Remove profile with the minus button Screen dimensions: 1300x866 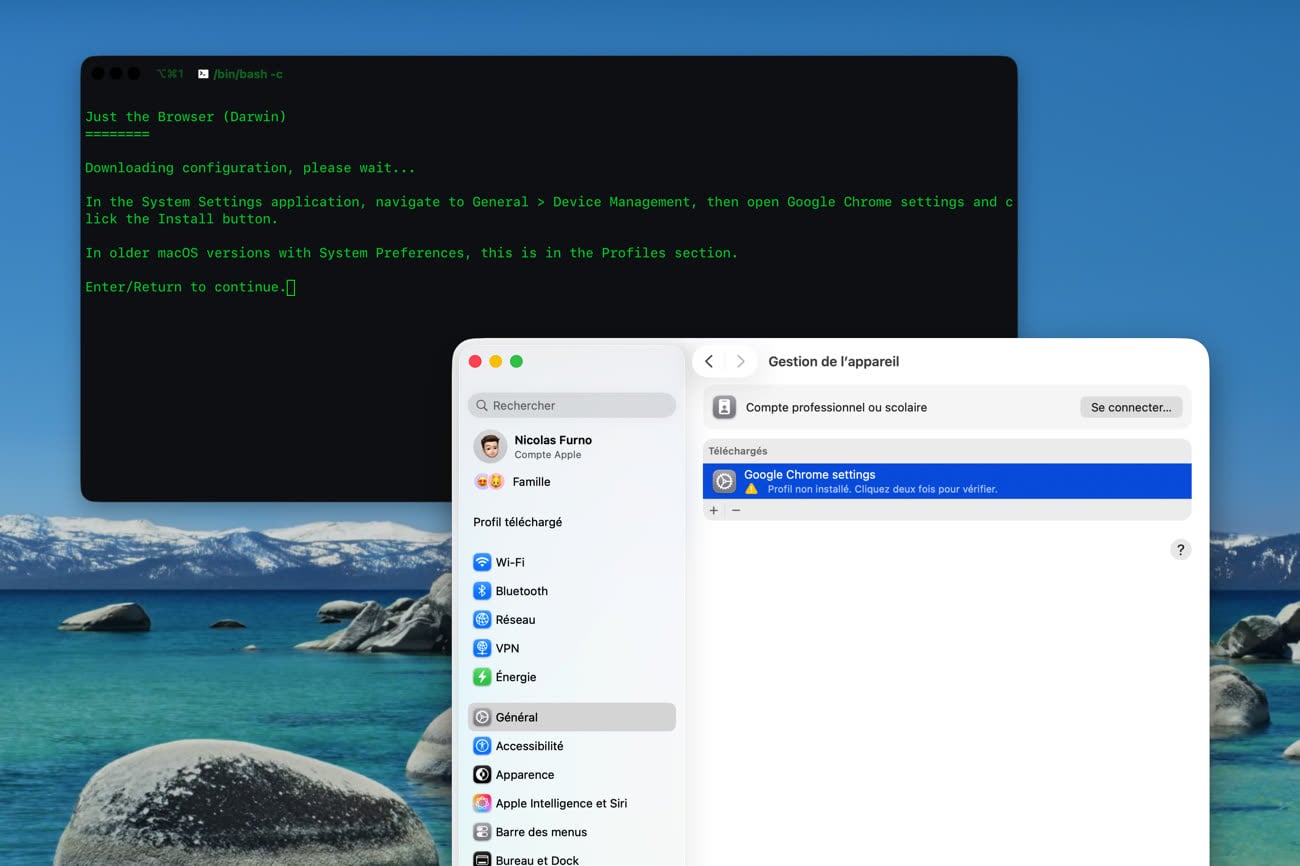736,510
